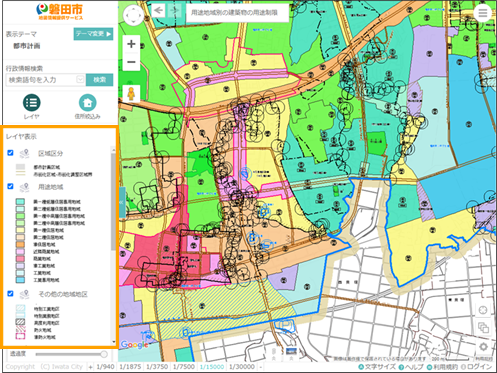Zoom out with the minus button
497x373 pixels.
pyautogui.click(x=131, y=62)
